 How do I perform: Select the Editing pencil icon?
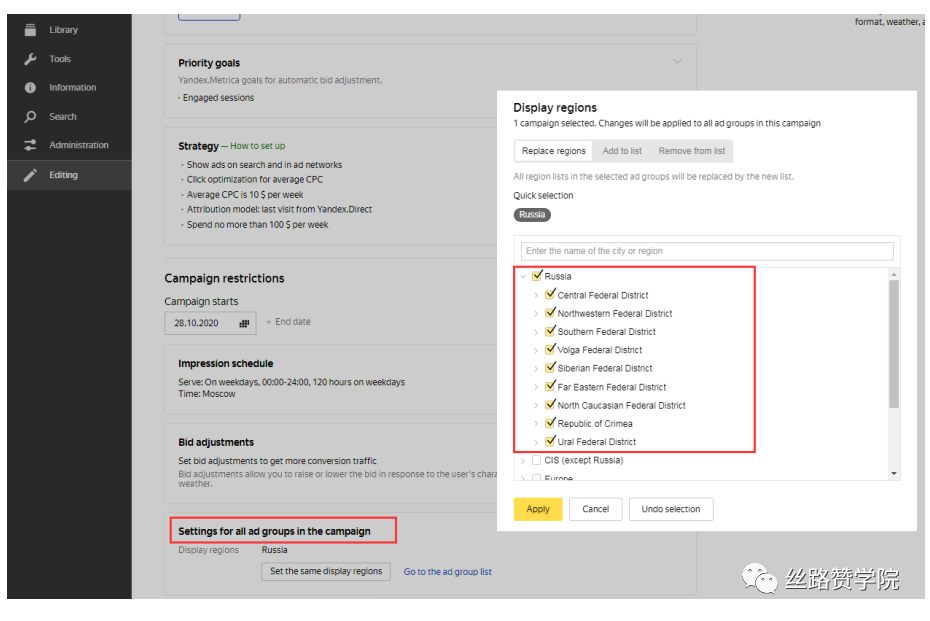29,173
